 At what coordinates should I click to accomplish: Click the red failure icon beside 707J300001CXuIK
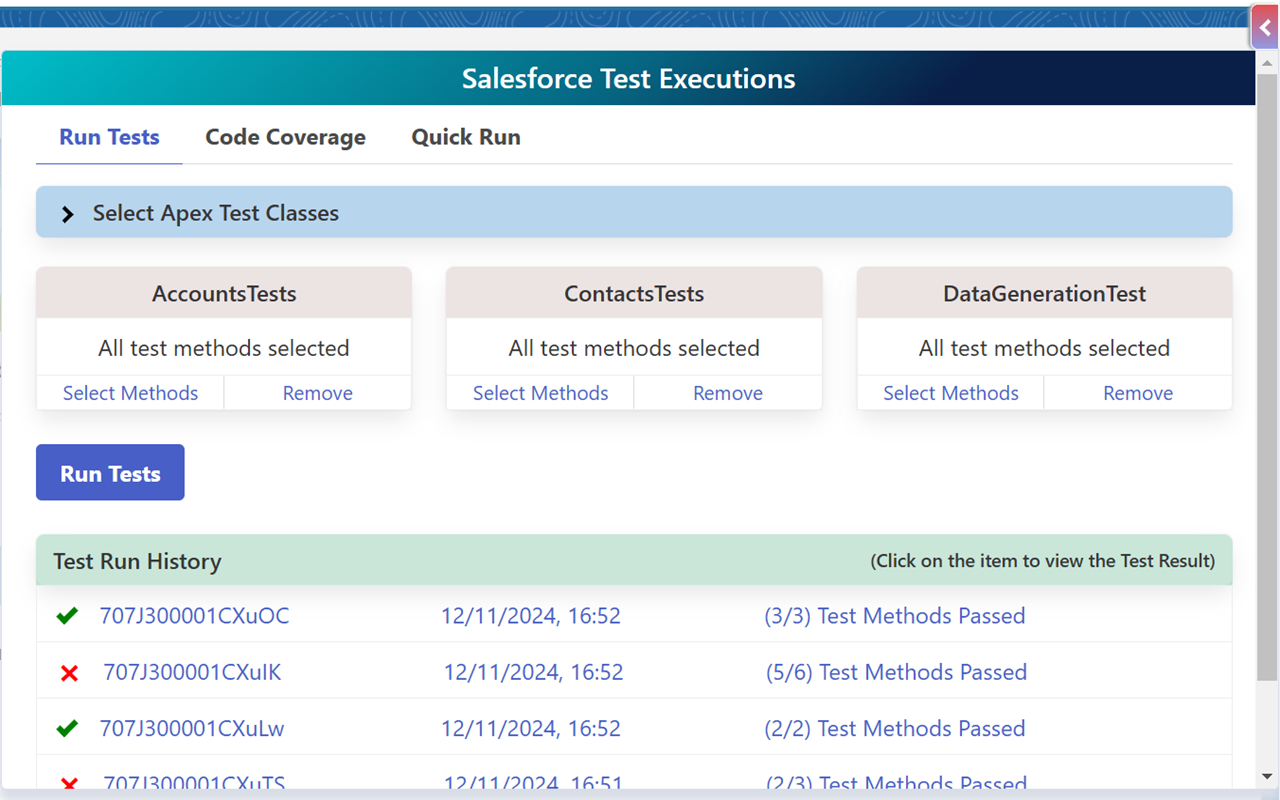(x=68, y=672)
